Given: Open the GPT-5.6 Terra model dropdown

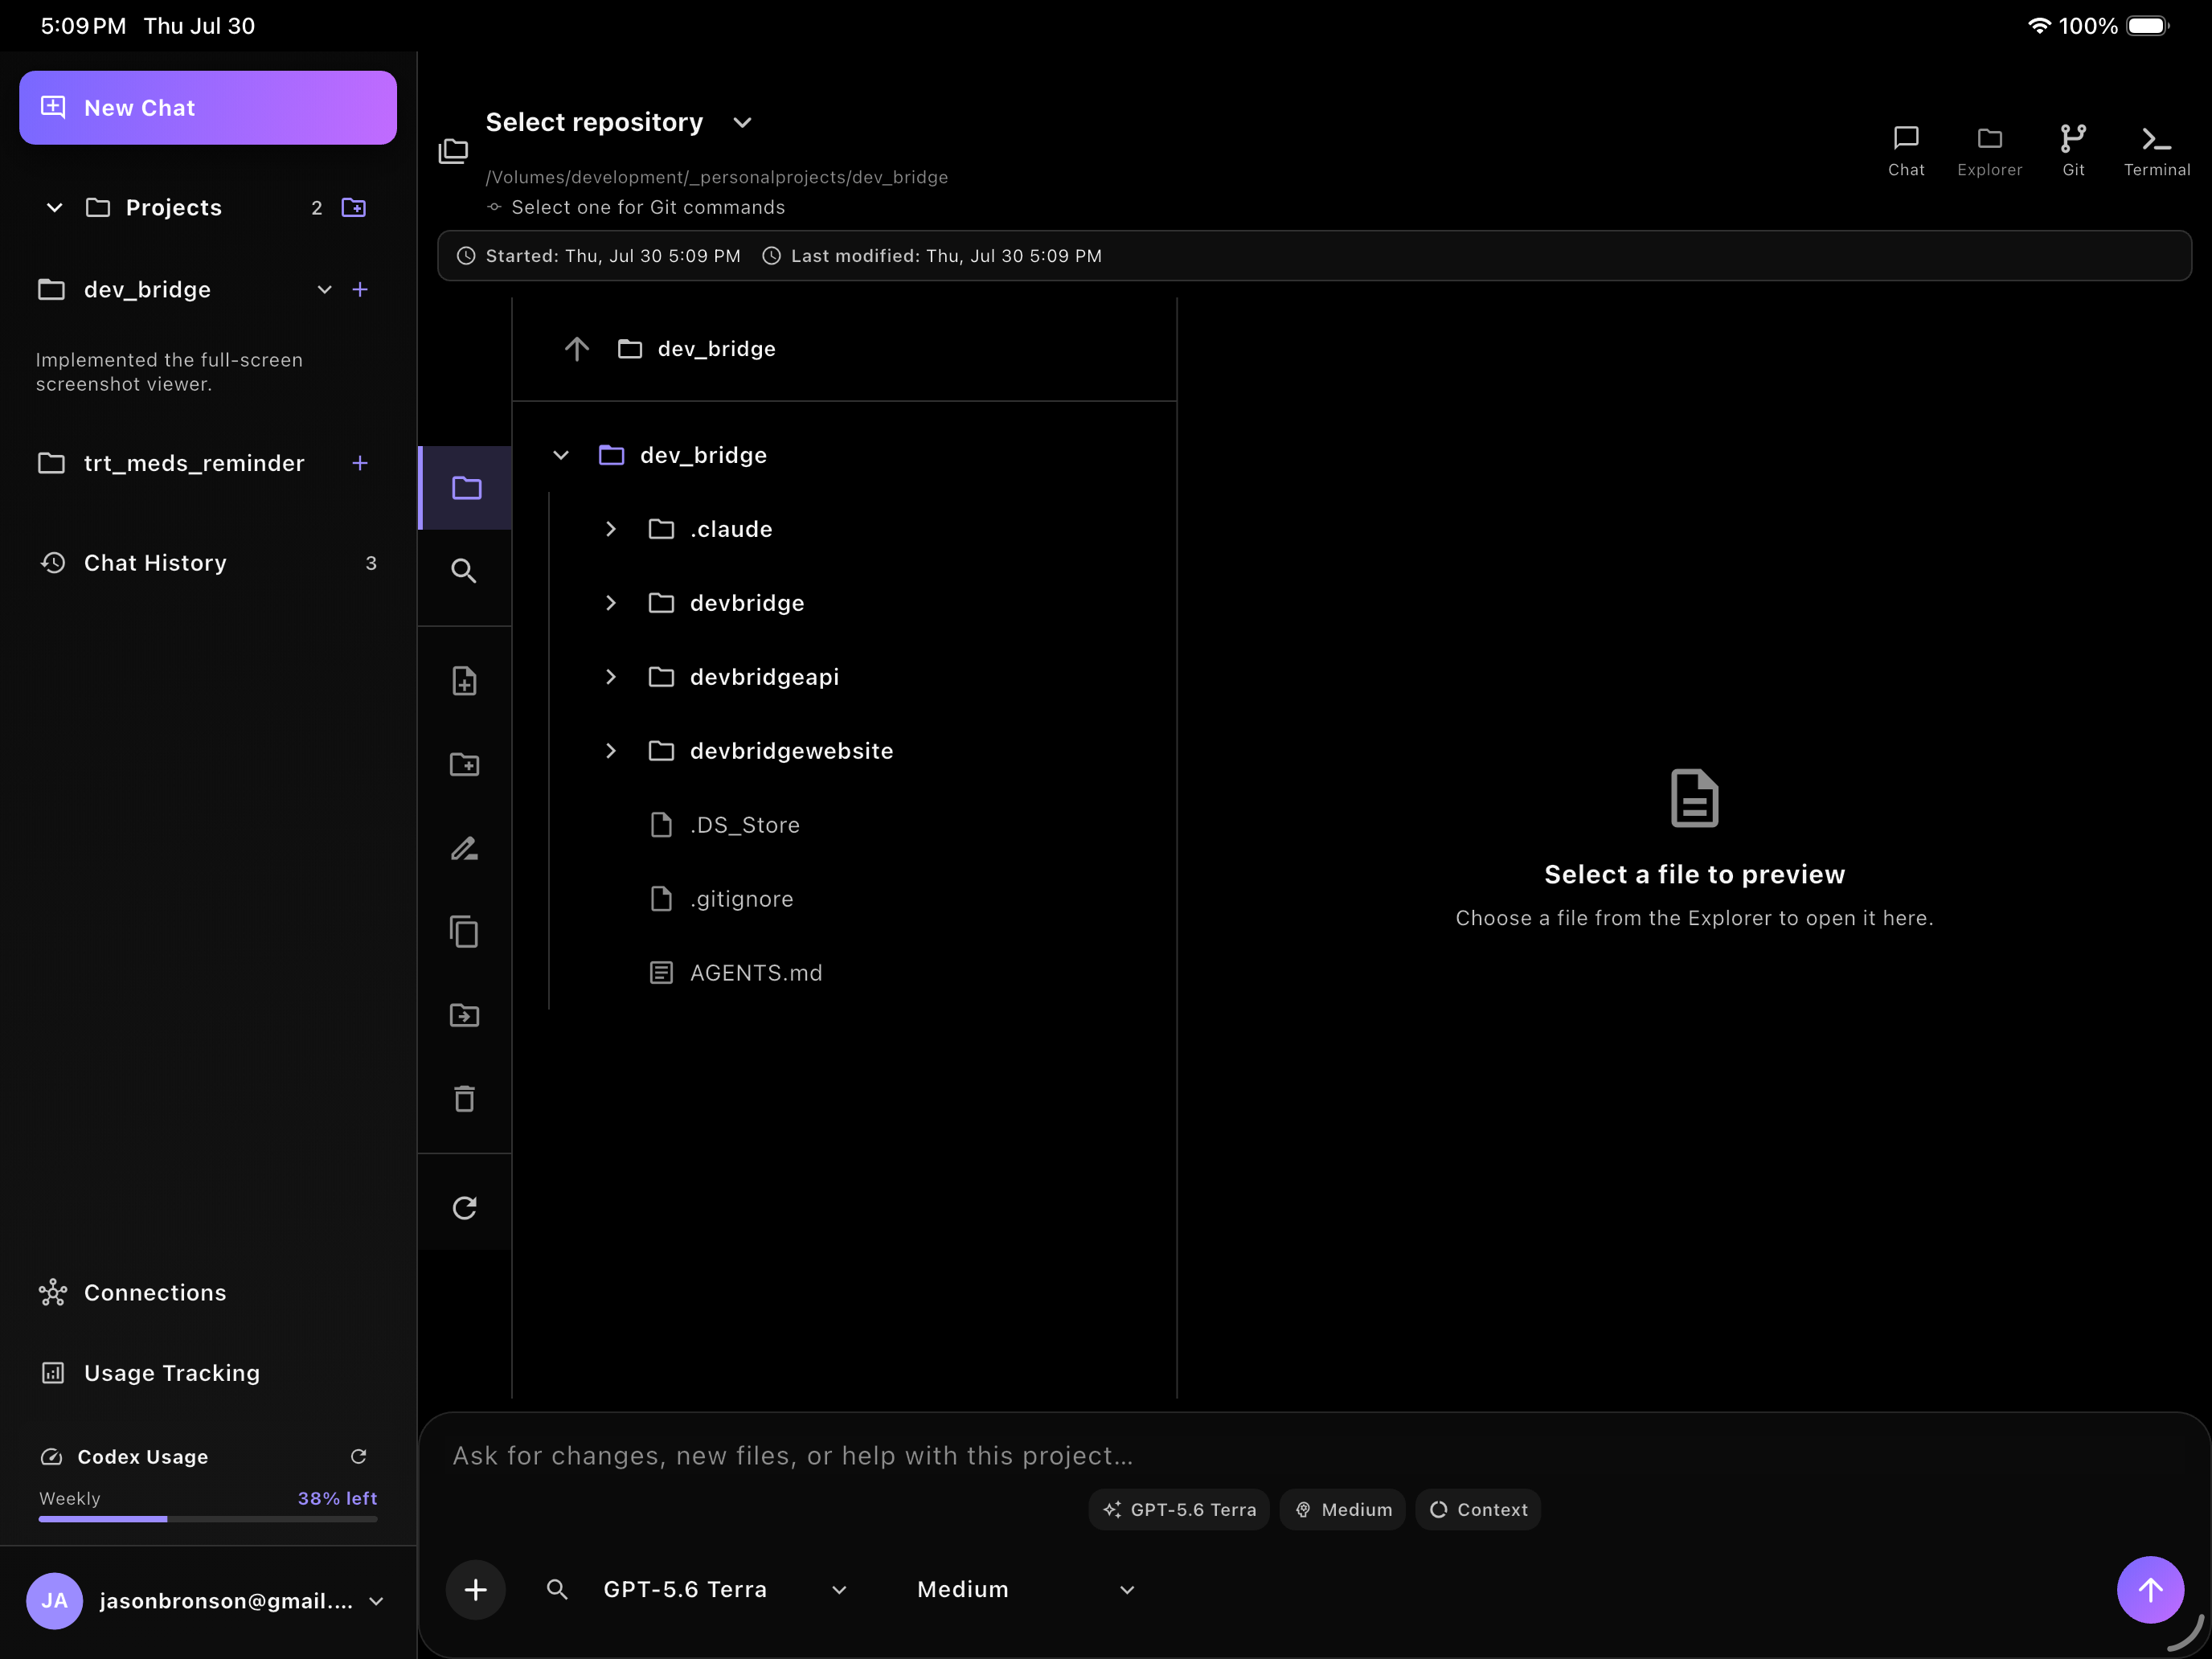Looking at the screenshot, I should pos(726,1589).
